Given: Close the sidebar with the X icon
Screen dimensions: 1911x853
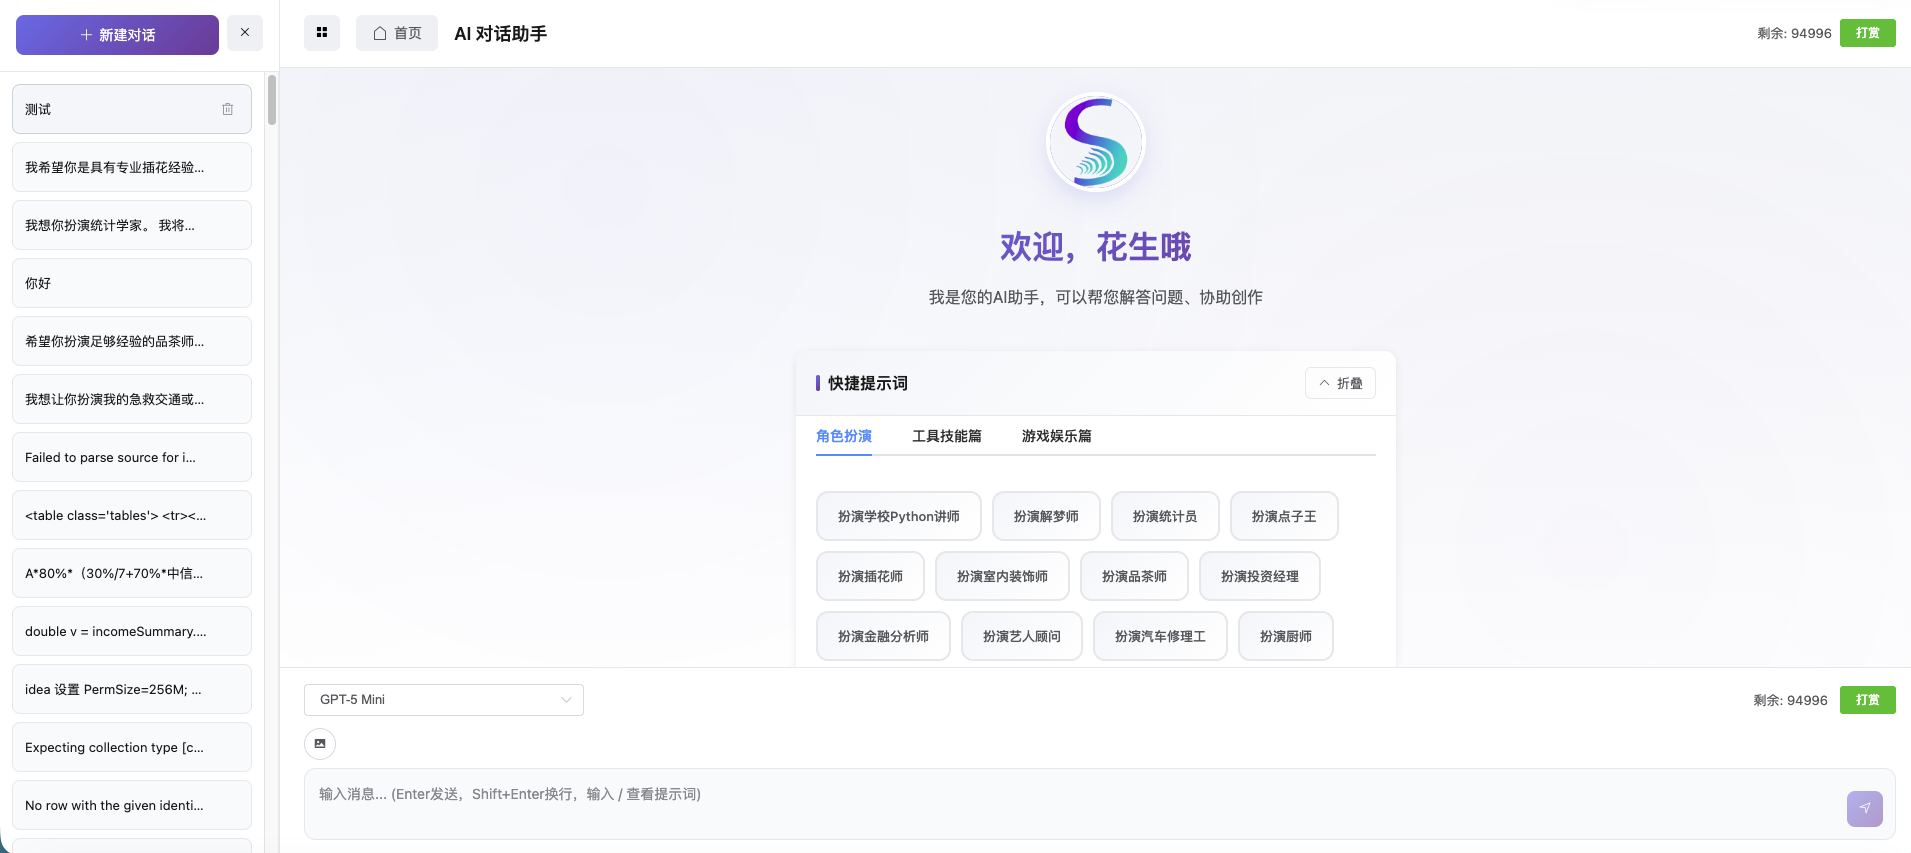Looking at the screenshot, I should 245,33.
